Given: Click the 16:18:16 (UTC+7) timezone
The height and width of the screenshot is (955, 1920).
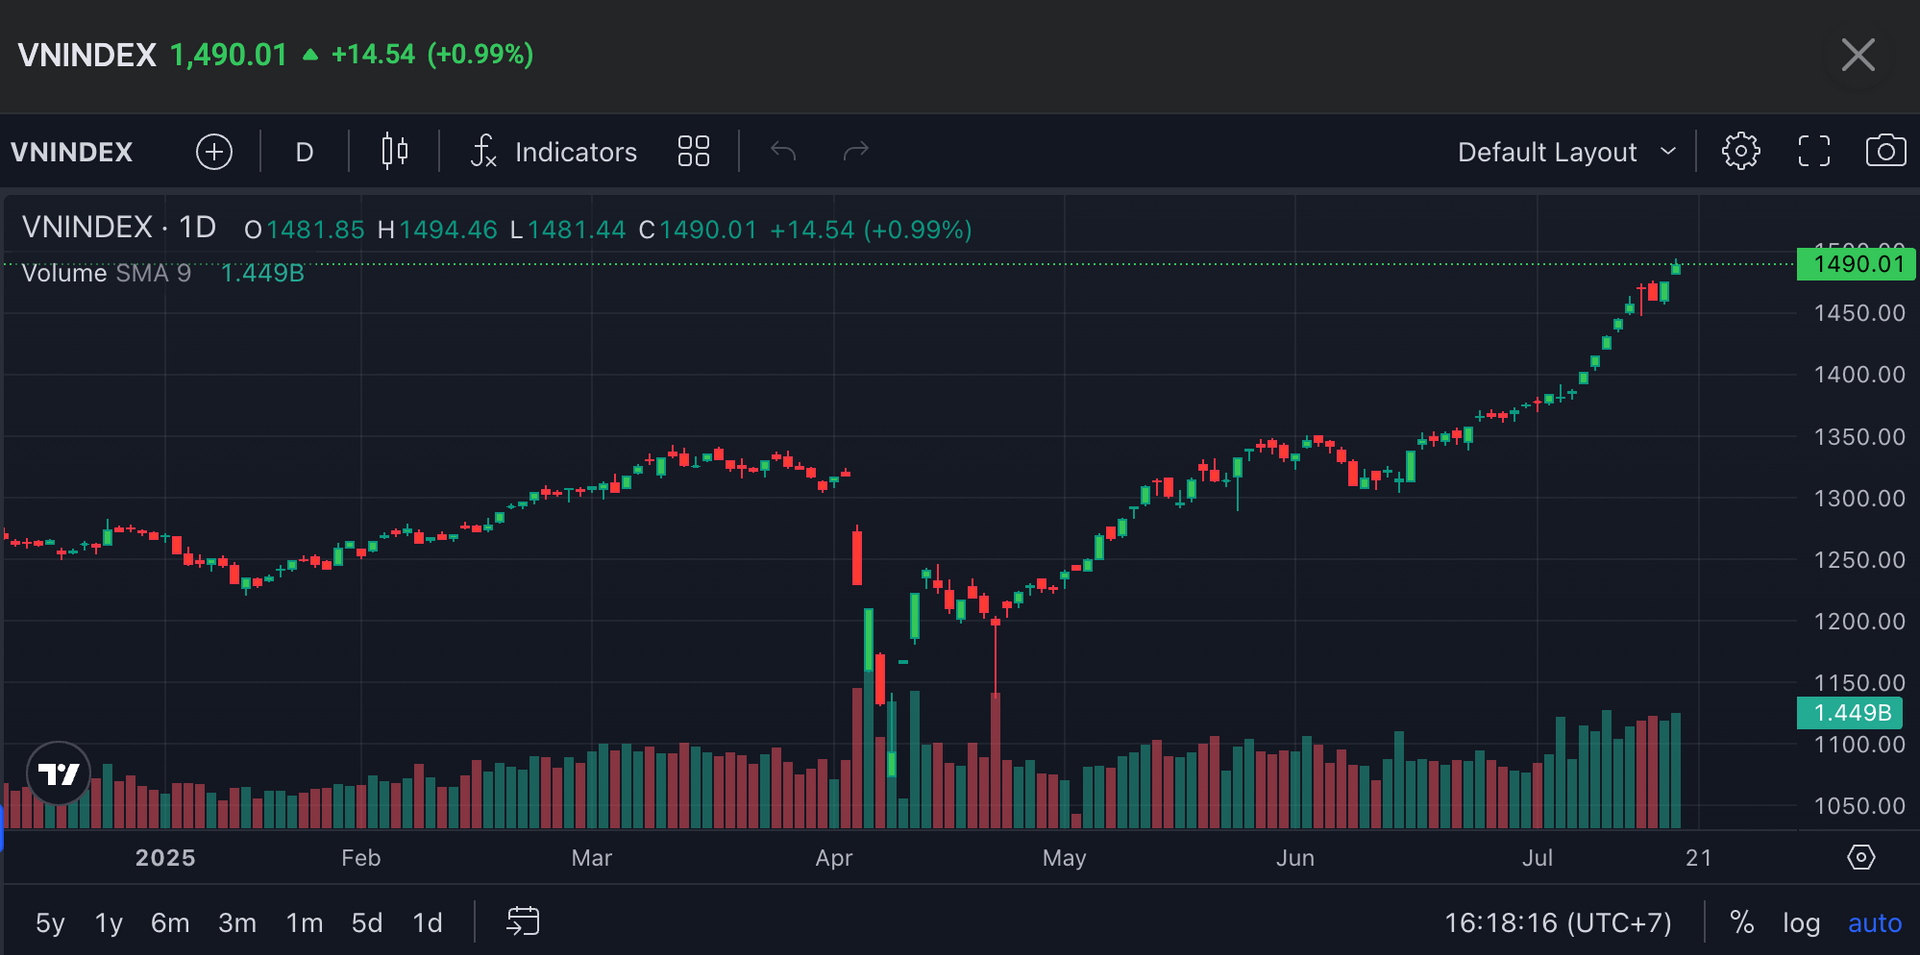Looking at the screenshot, I should coord(1558,923).
